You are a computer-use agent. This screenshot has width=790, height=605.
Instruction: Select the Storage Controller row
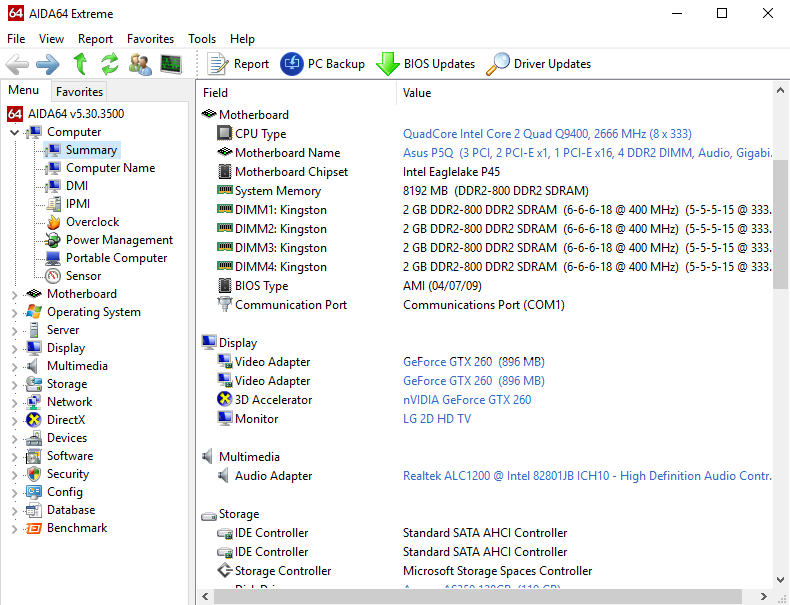click(x=485, y=571)
